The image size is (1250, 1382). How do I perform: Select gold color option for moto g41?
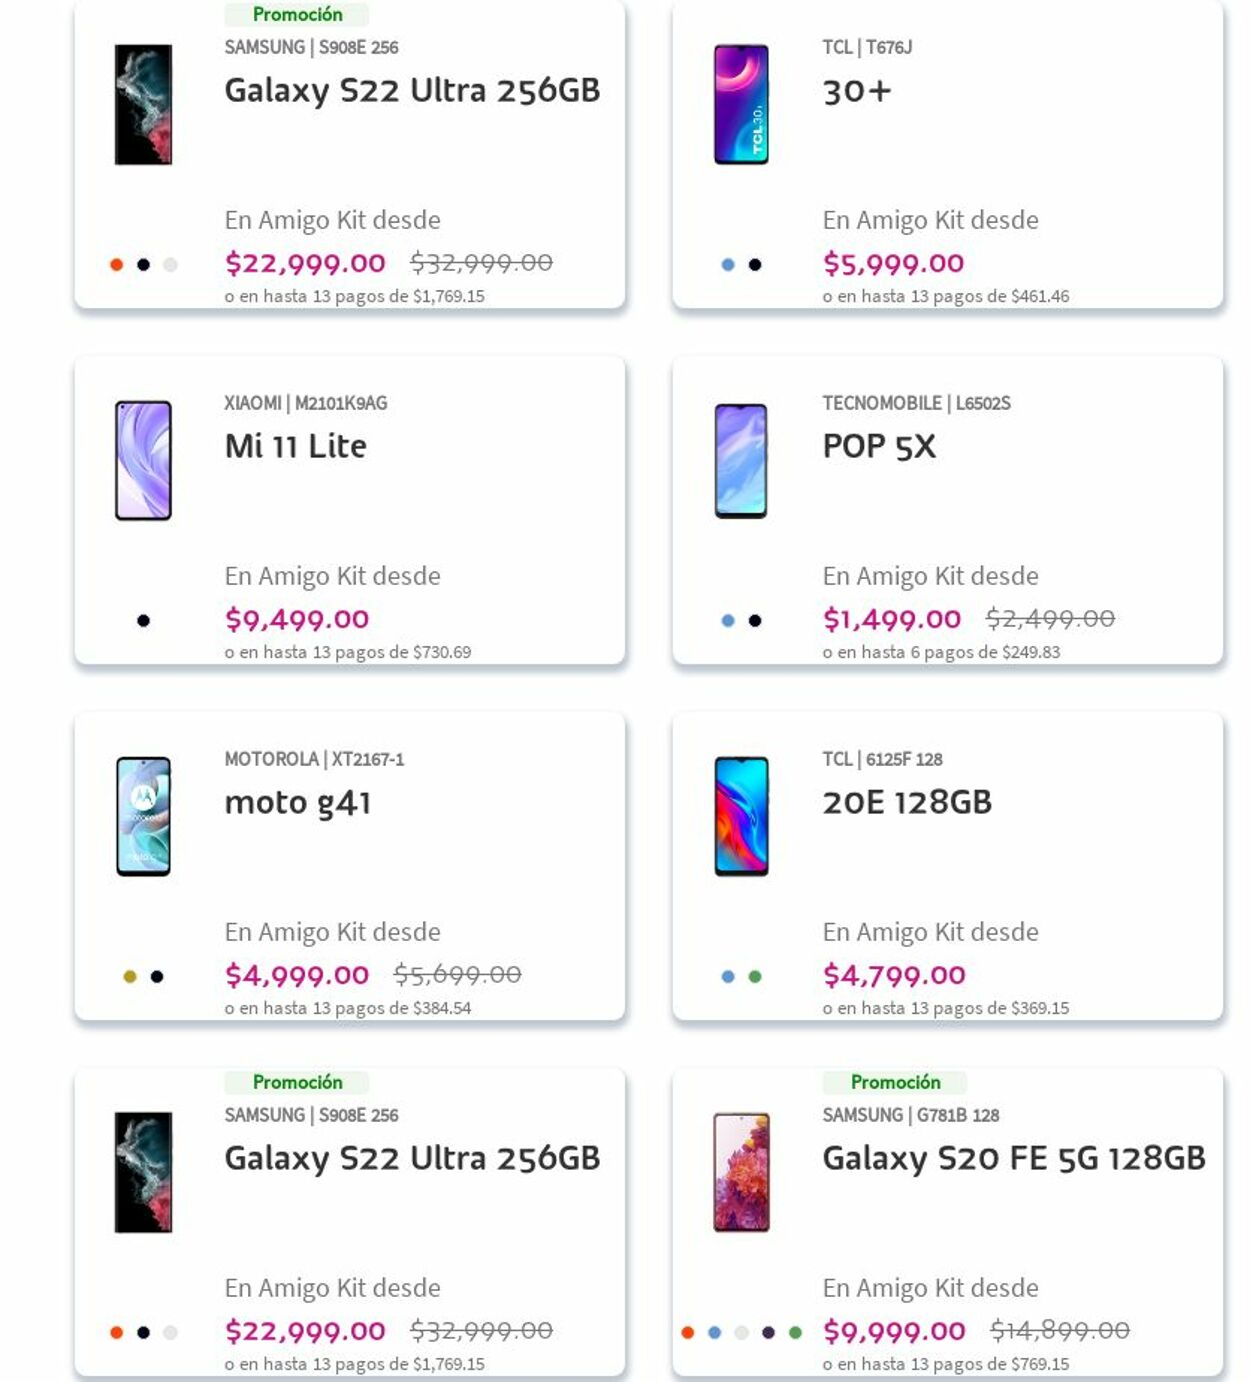point(130,976)
